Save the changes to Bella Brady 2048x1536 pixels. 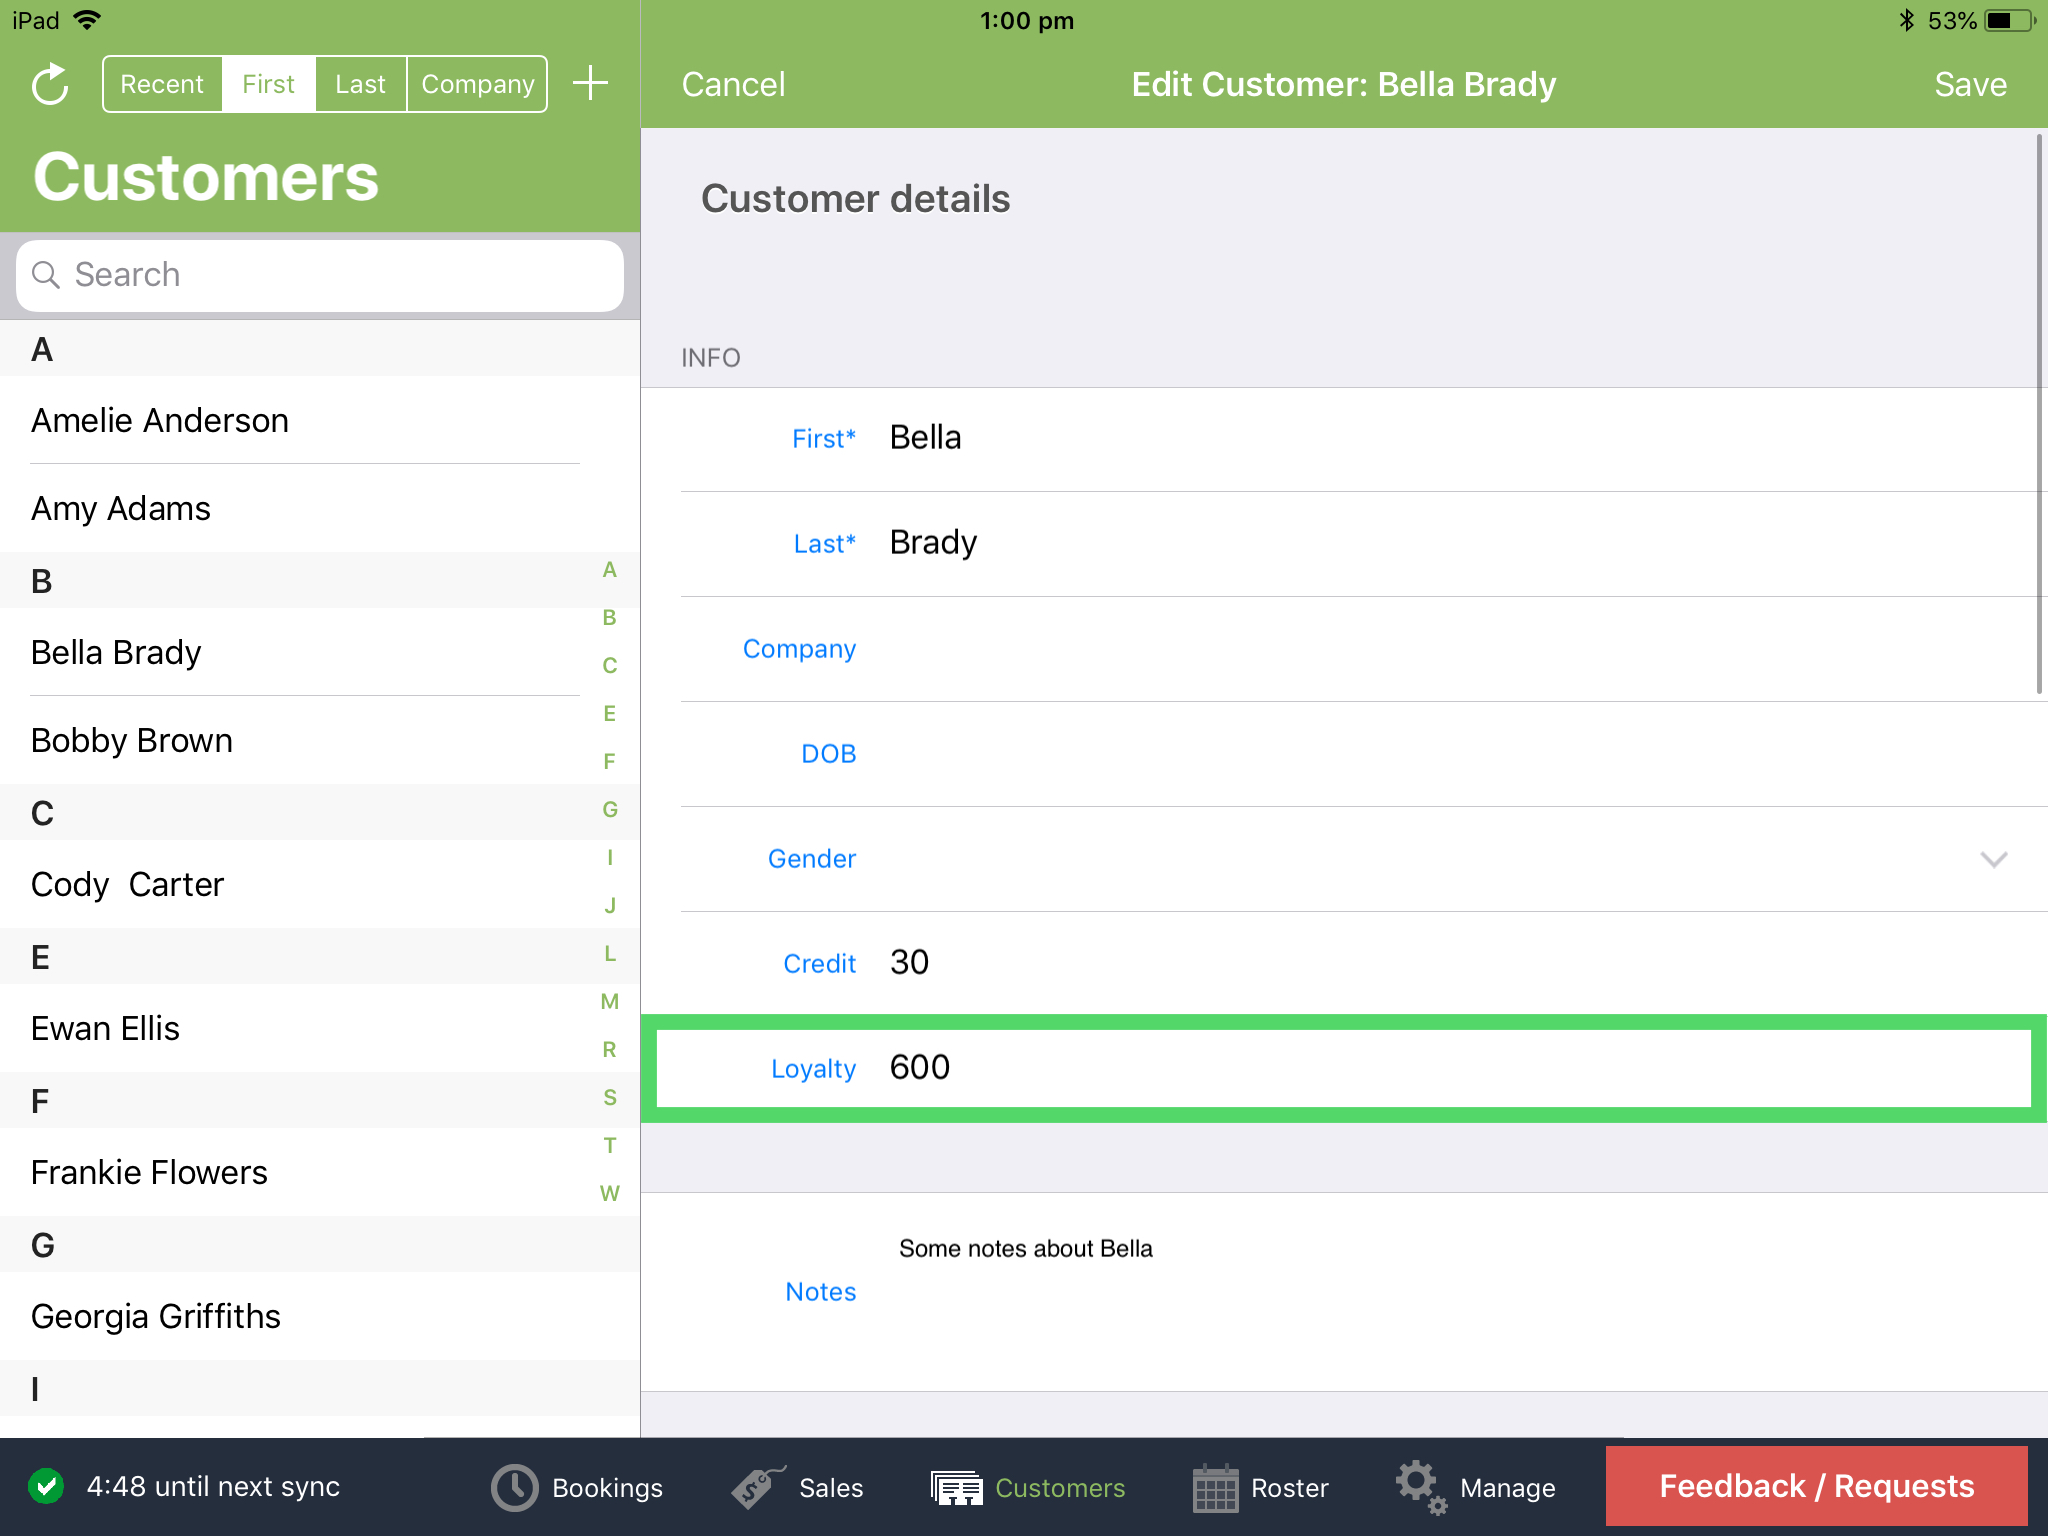click(1969, 84)
